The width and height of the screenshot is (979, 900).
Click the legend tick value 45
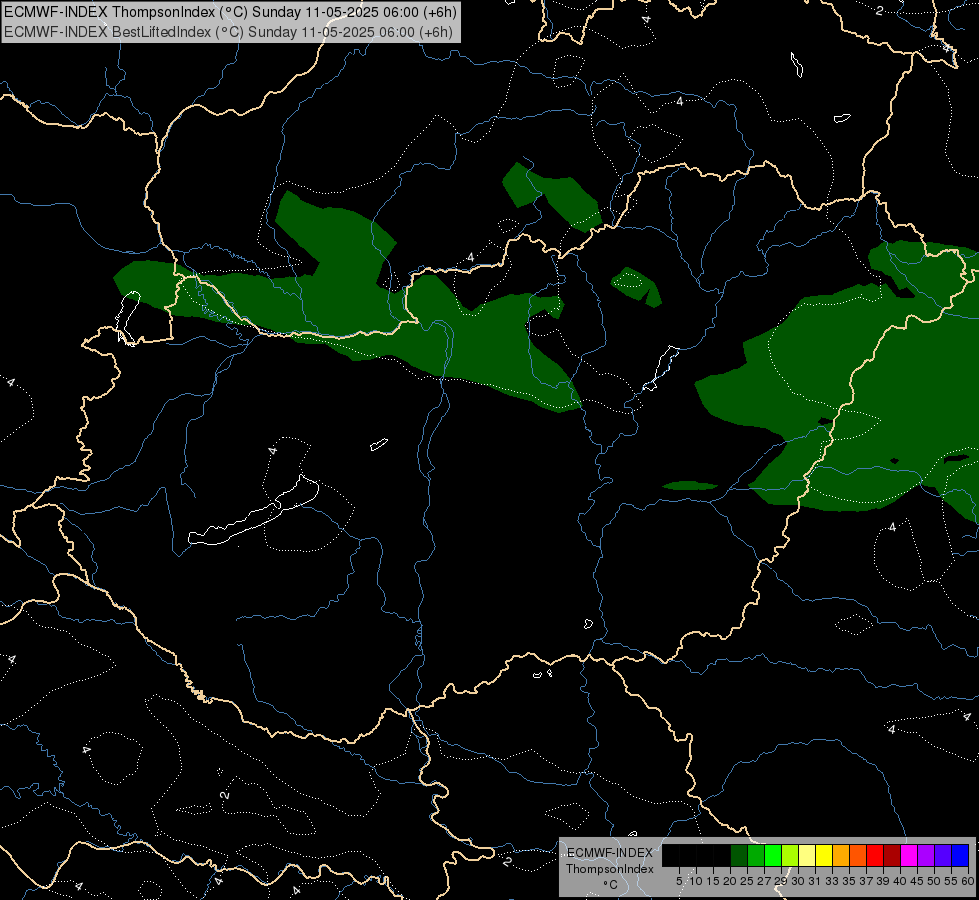click(x=917, y=881)
